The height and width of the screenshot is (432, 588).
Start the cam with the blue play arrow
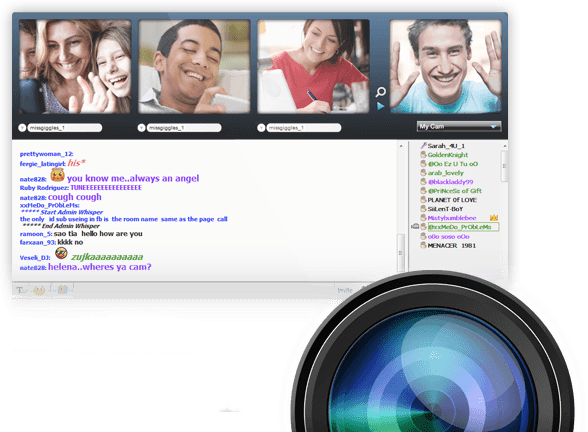(x=381, y=106)
